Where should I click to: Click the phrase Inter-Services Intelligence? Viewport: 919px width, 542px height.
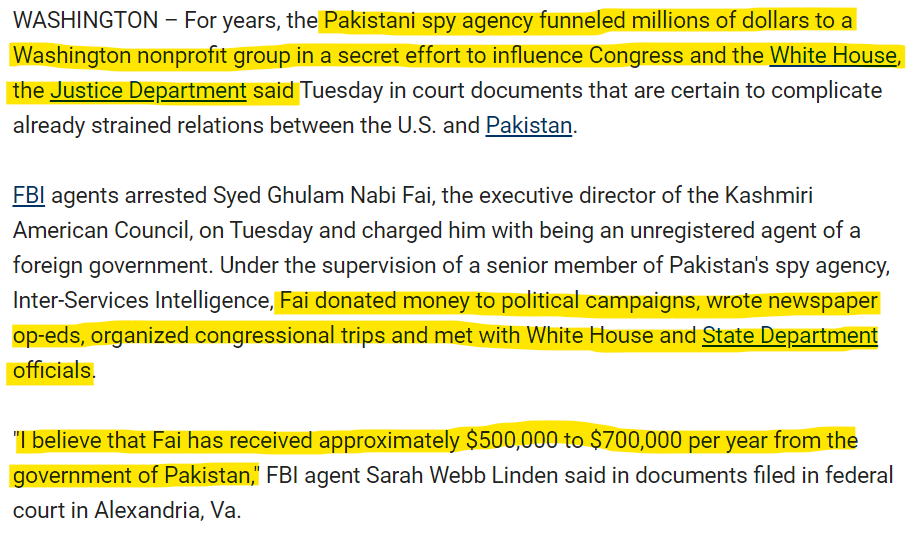click(x=141, y=300)
